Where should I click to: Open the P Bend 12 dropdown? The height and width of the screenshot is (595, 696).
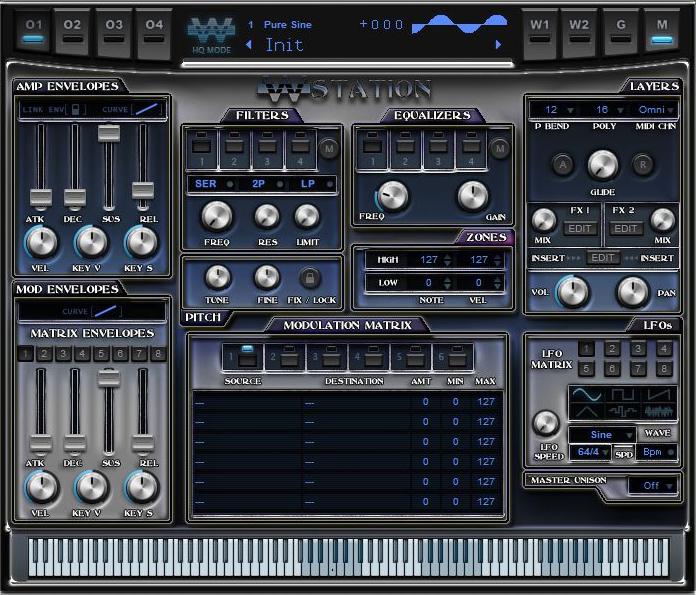556,109
